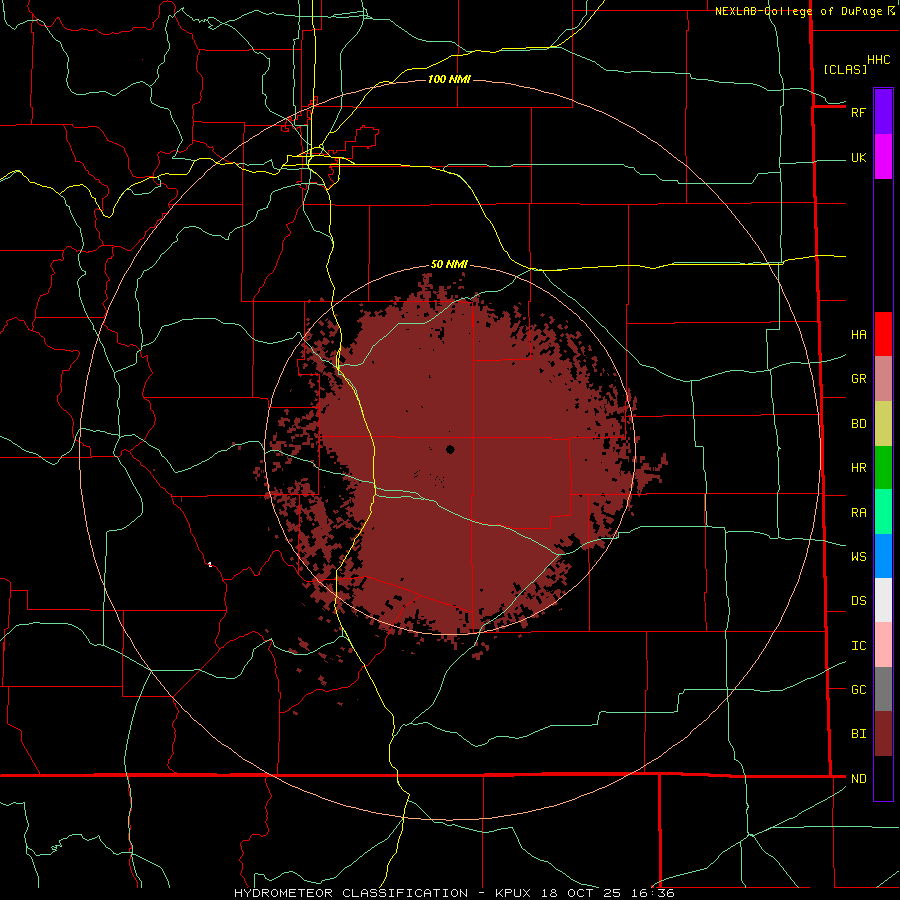Viewport: 900px width, 900px height.
Task: Click the RF purple legend swatch
Action: [x=883, y=112]
